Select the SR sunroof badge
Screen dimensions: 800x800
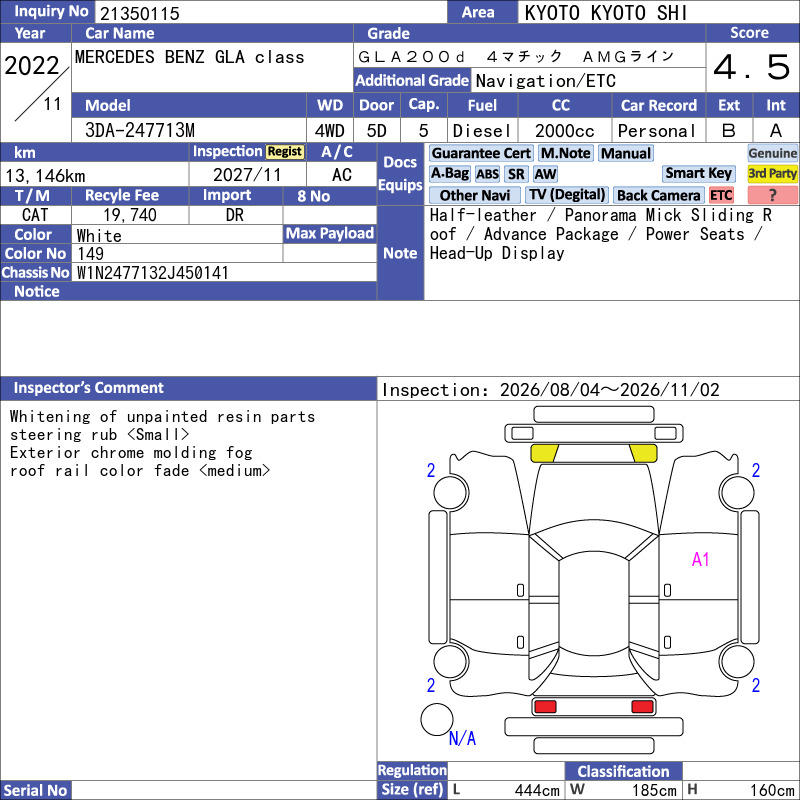click(516, 174)
